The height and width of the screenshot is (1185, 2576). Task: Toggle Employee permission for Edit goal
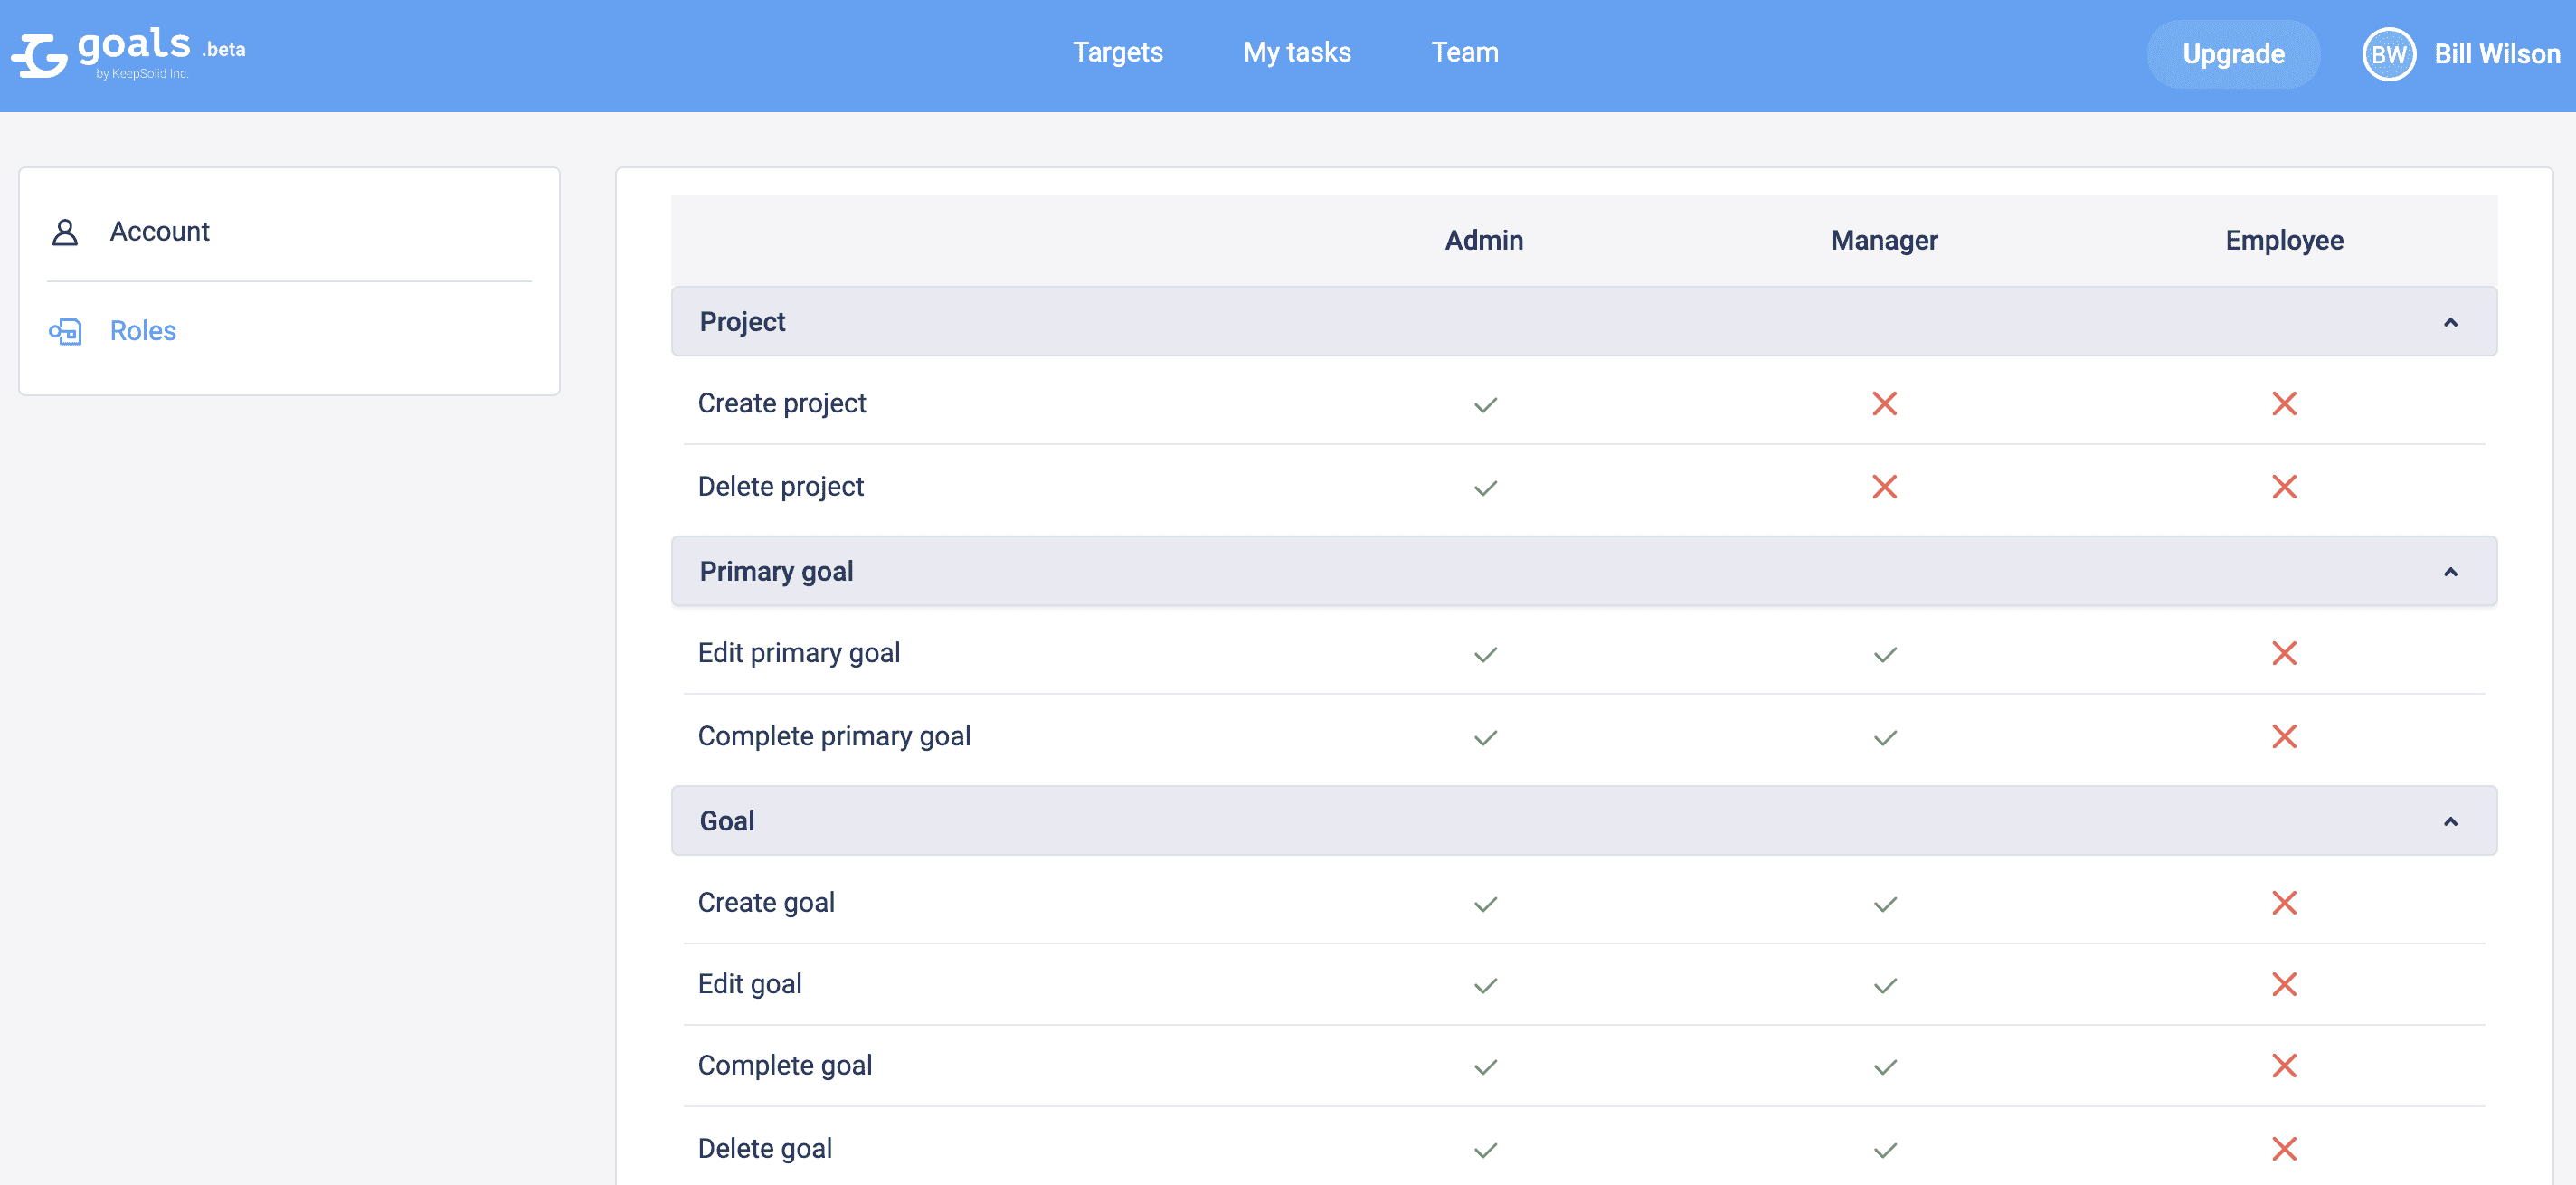pos(2284,984)
